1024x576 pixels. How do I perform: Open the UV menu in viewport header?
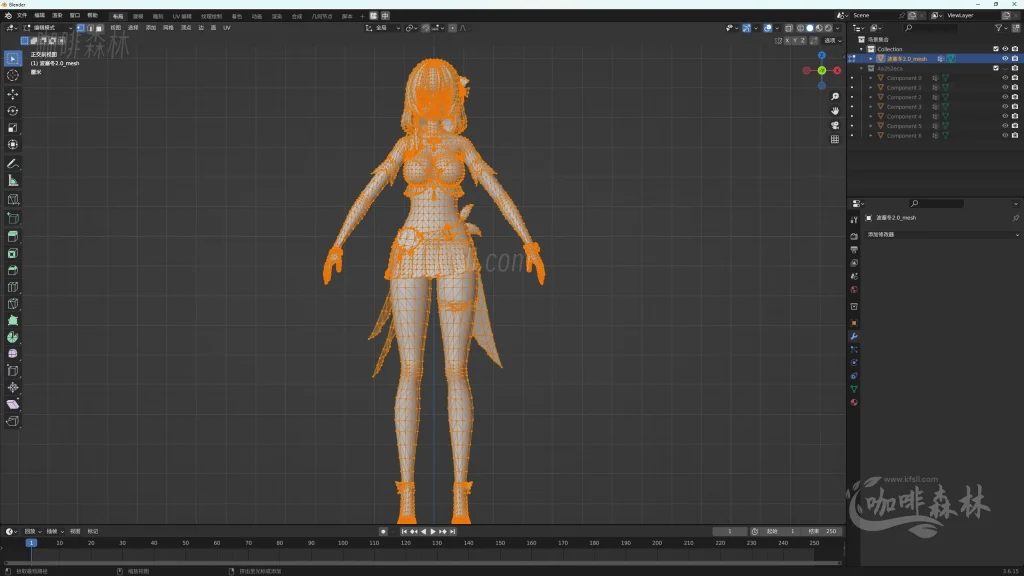pyautogui.click(x=227, y=28)
